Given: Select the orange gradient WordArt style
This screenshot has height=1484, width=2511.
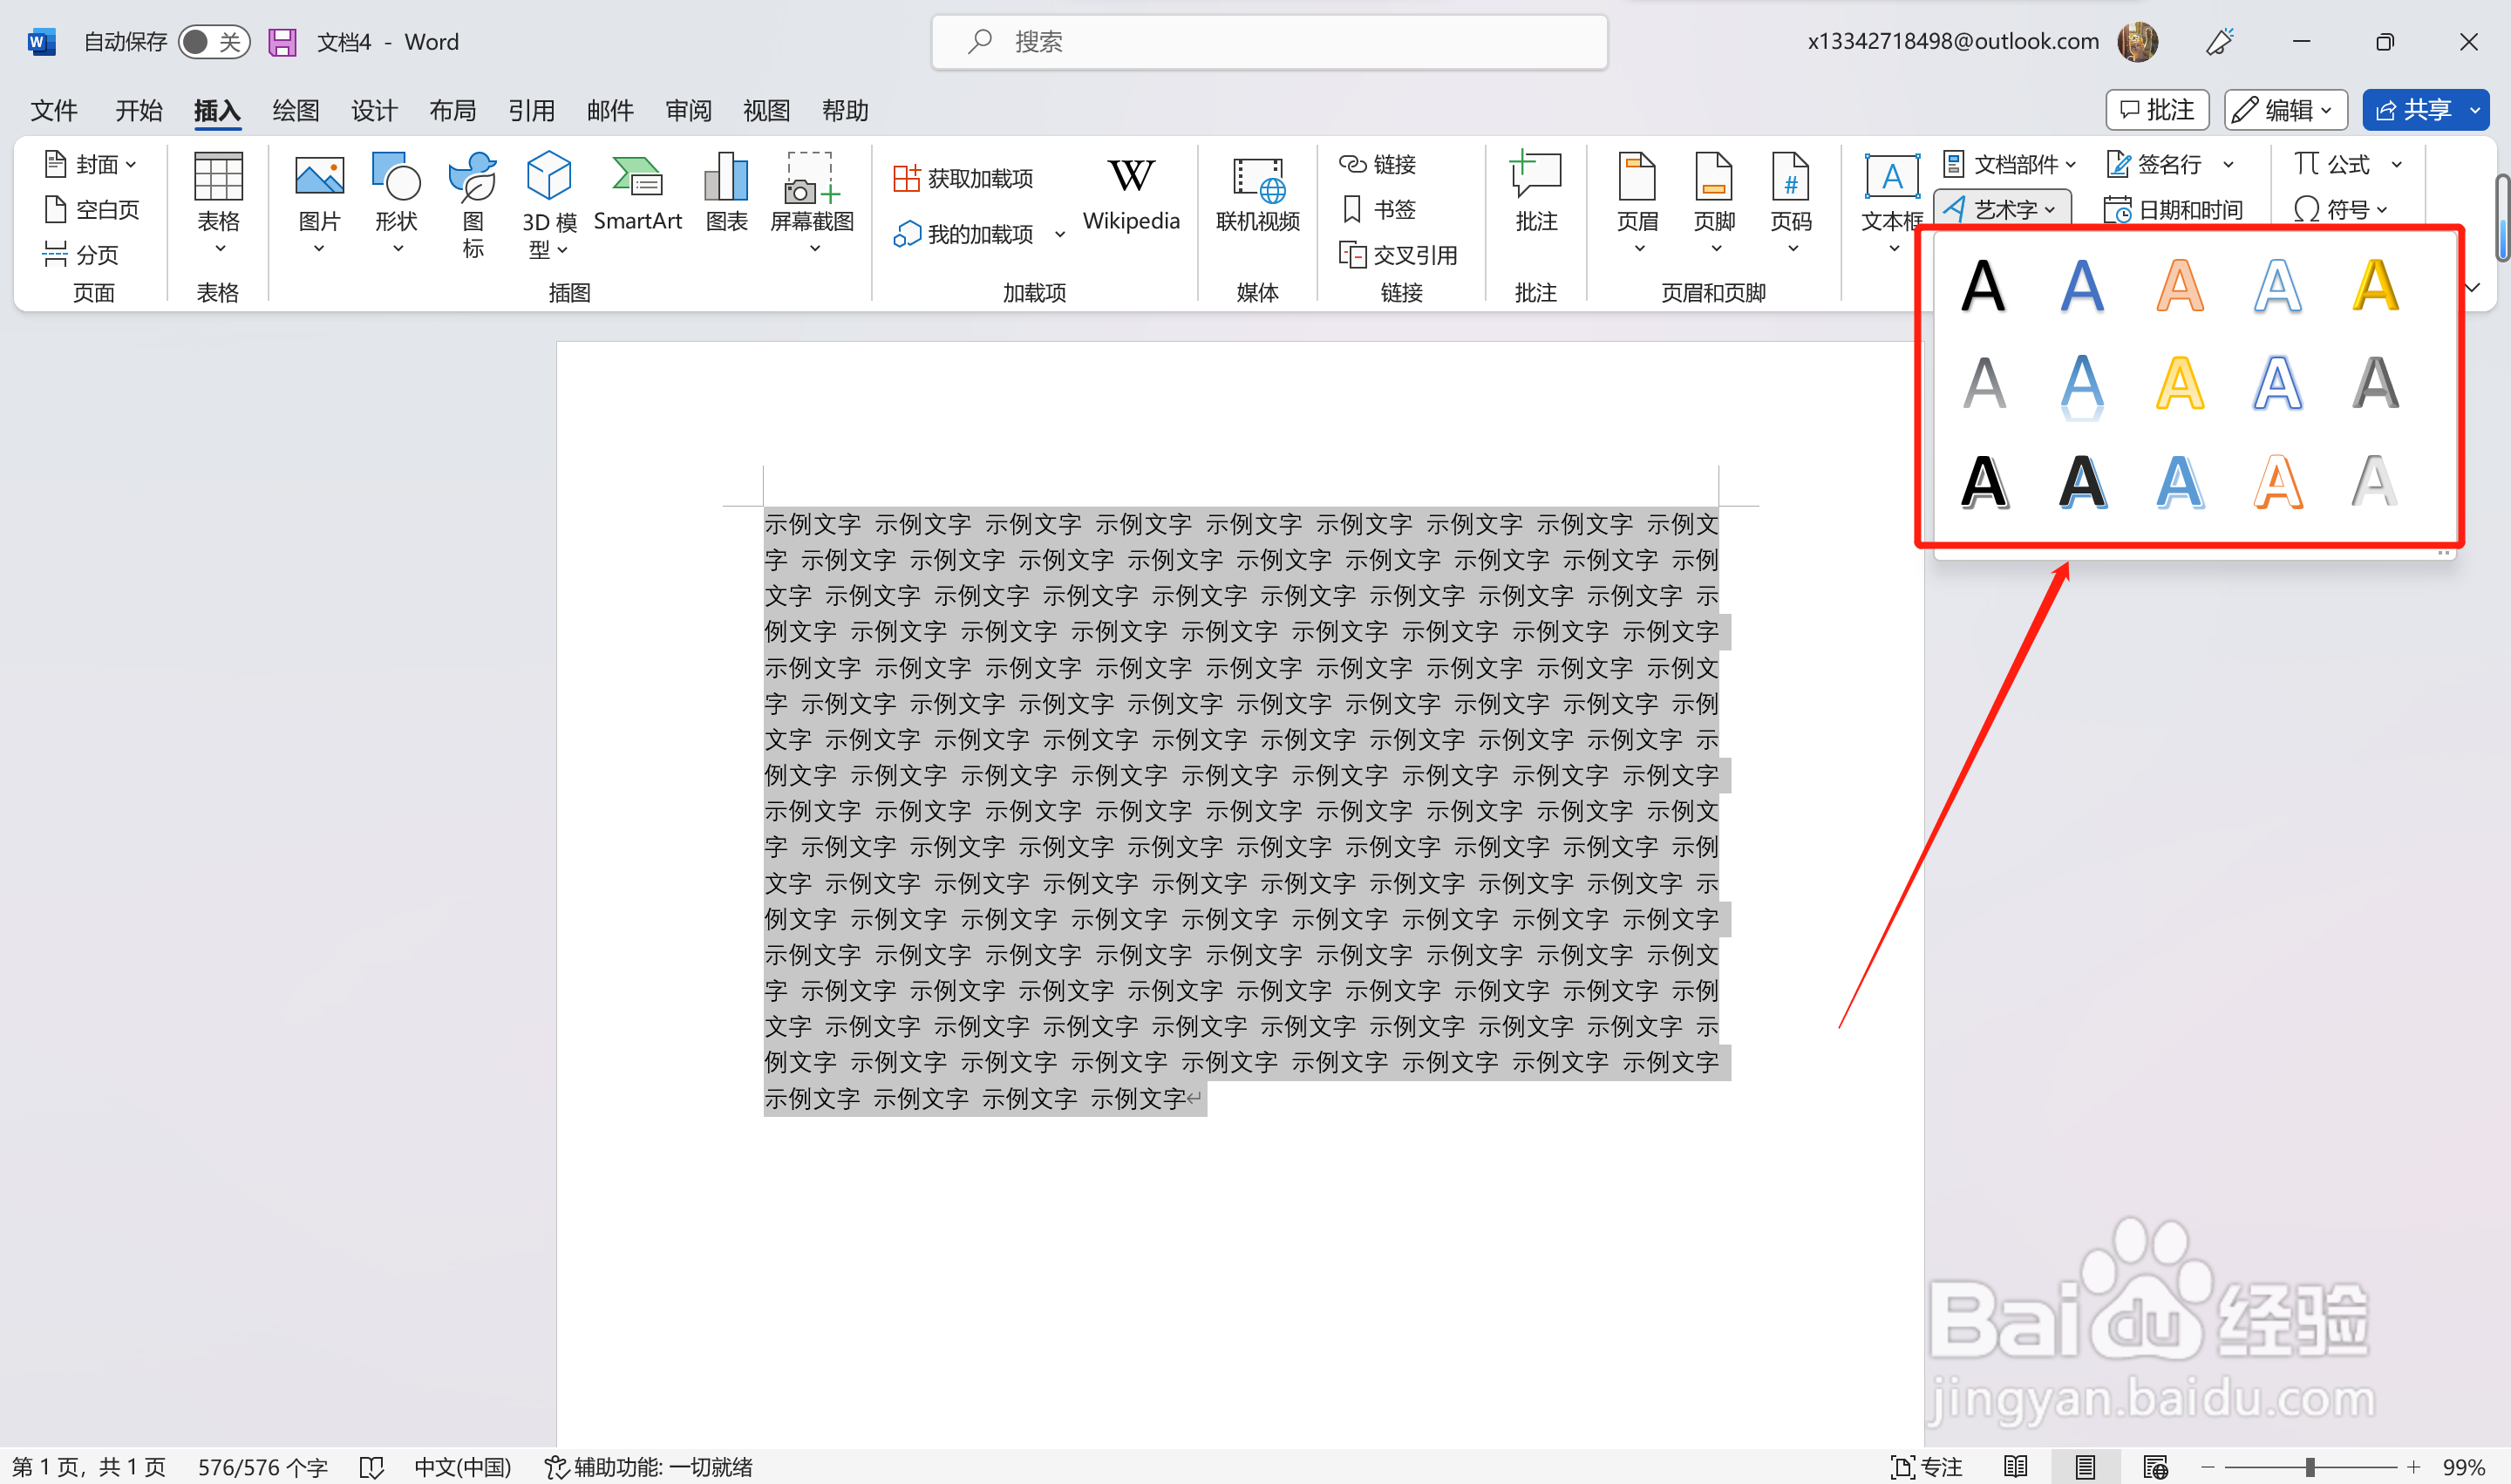Looking at the screenshot, I should (x=2179, y=286).
